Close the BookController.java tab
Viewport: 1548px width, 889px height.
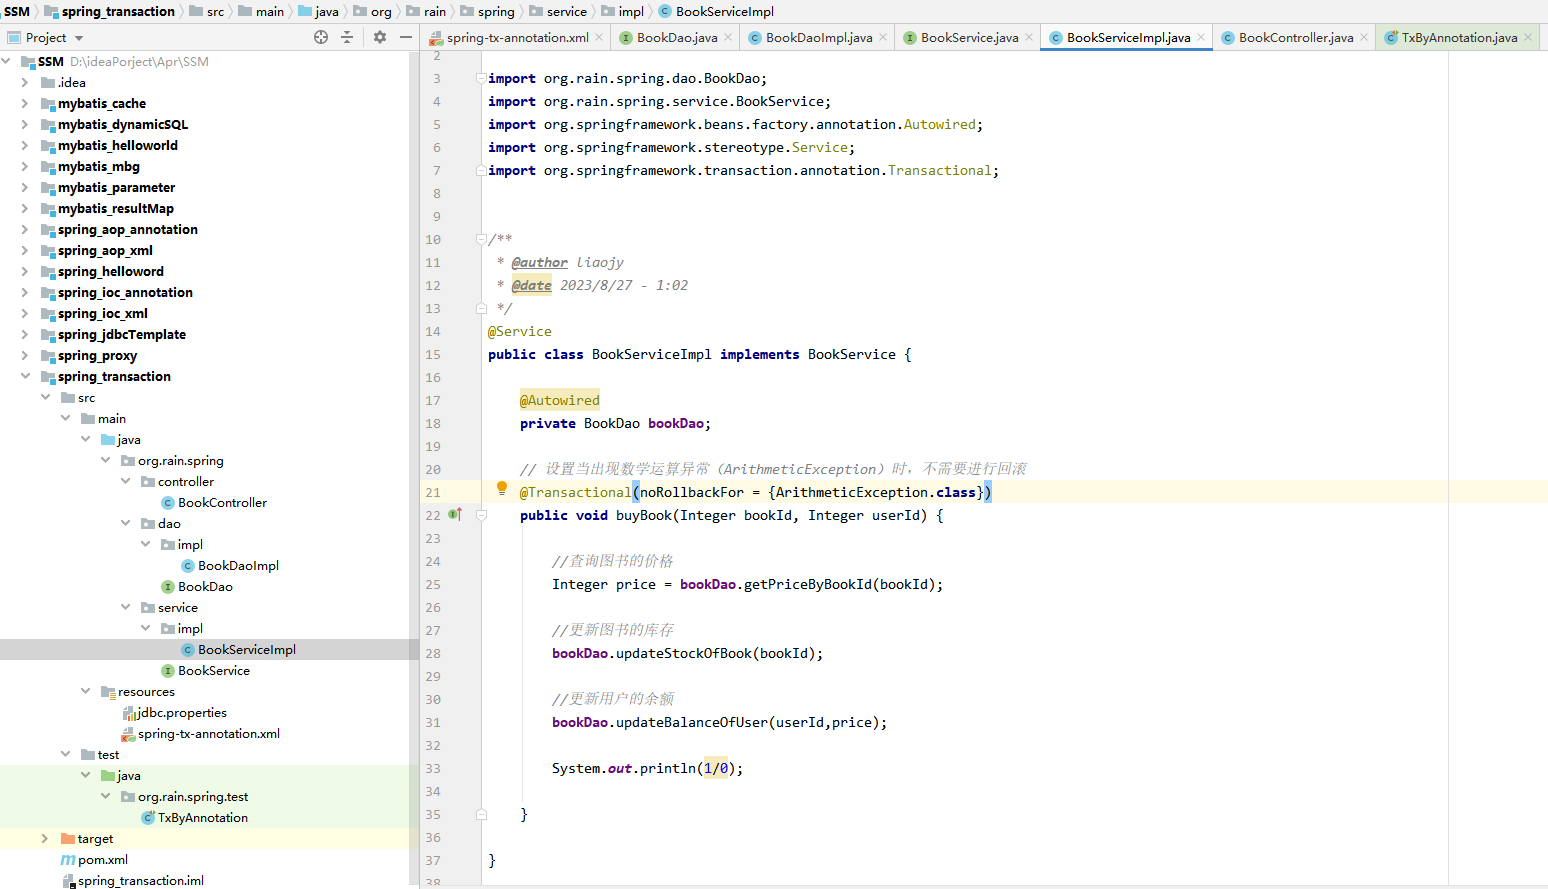[x=1364, y=37]
